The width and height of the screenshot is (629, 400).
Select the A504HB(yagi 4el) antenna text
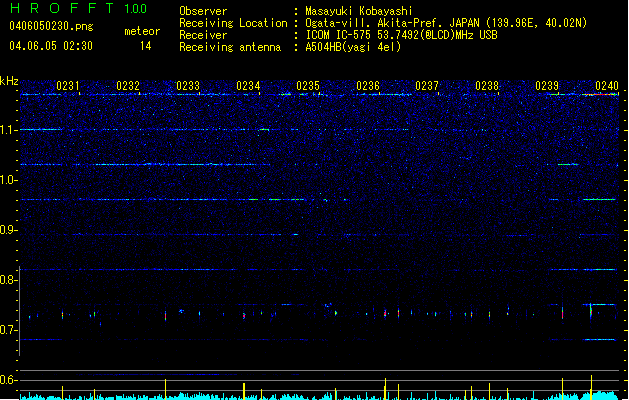(353, 47)
